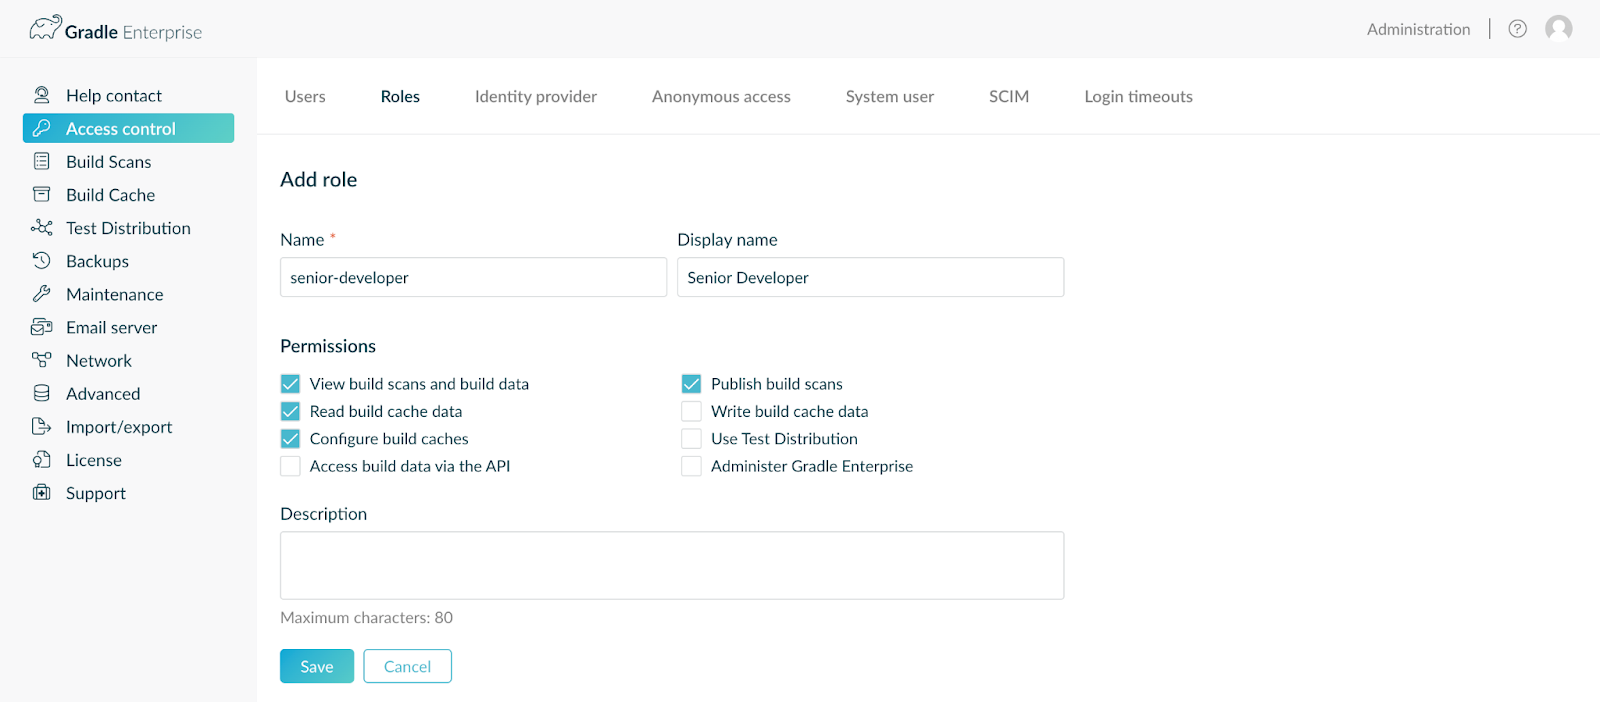Click into the Description text area
The image size is (1600, 702).
[672, 565]
